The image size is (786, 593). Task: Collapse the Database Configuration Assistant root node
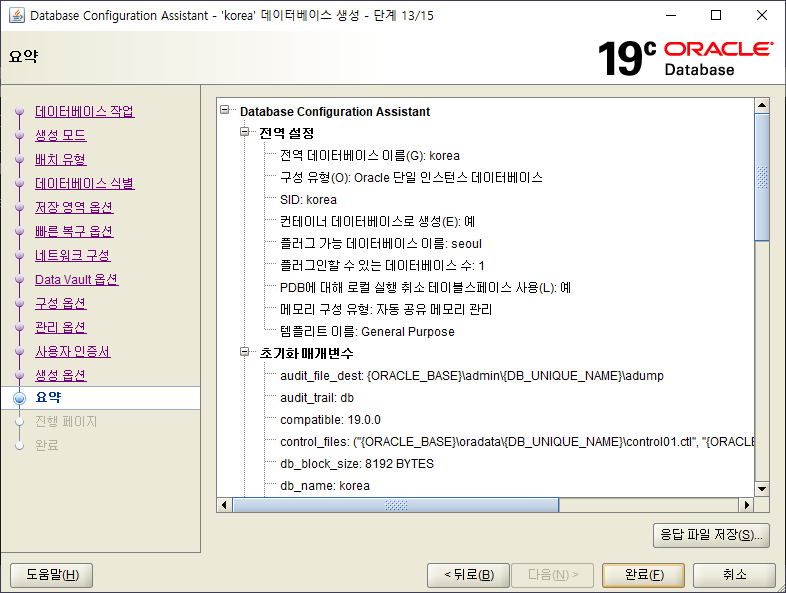(x=225, y=109)
